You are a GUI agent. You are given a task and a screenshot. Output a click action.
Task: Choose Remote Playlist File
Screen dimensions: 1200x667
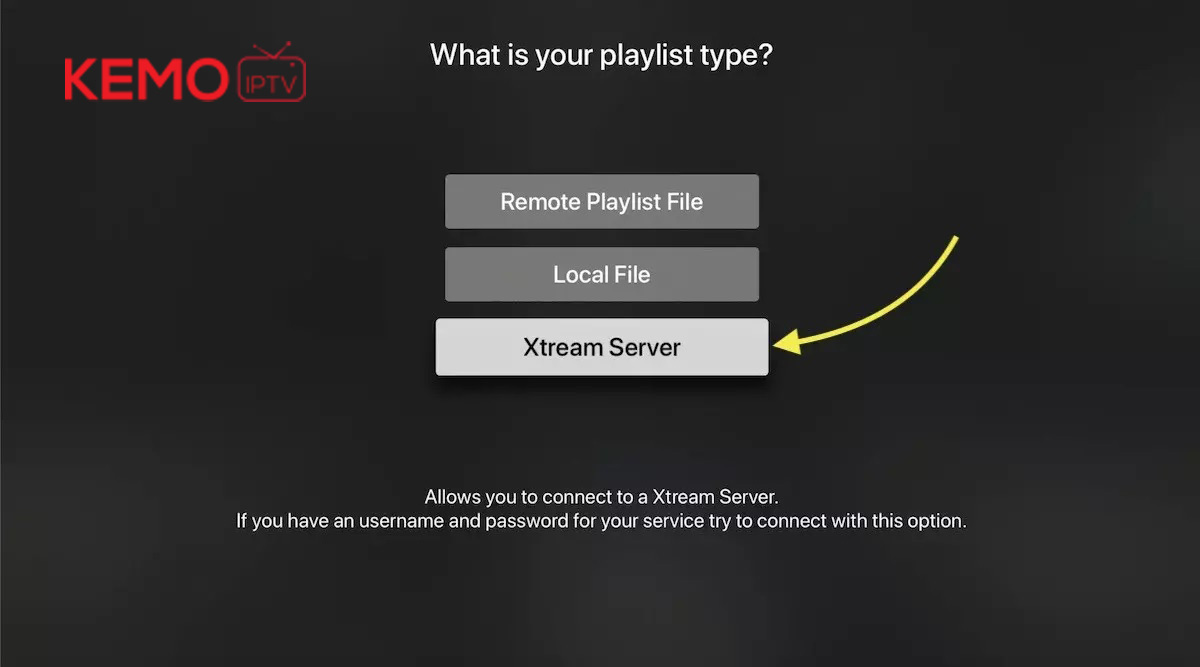click(602, 202)
